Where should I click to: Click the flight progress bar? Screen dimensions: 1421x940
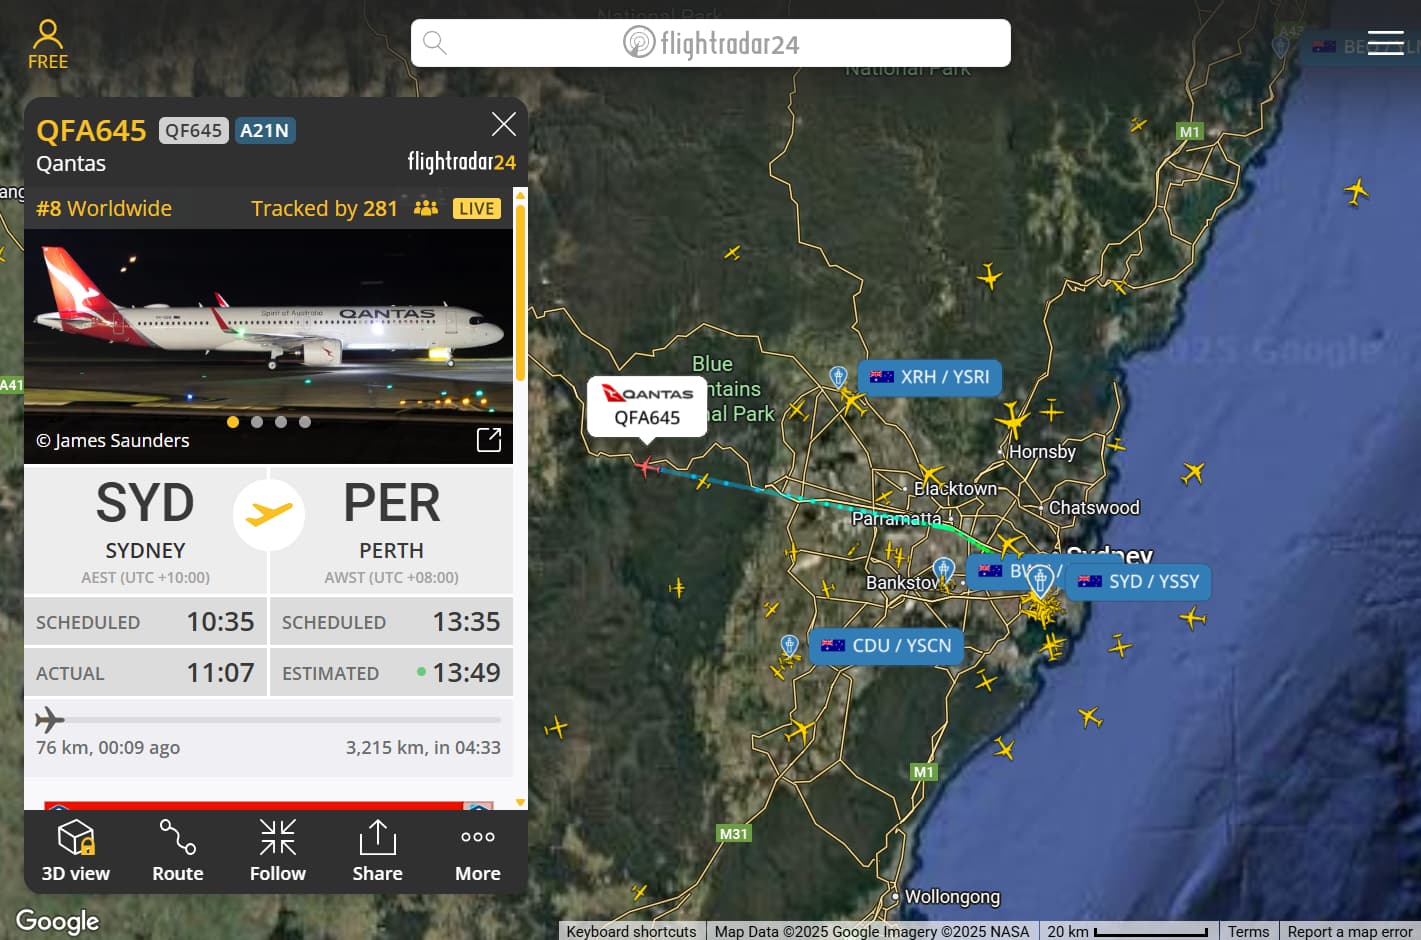(268, 720)
